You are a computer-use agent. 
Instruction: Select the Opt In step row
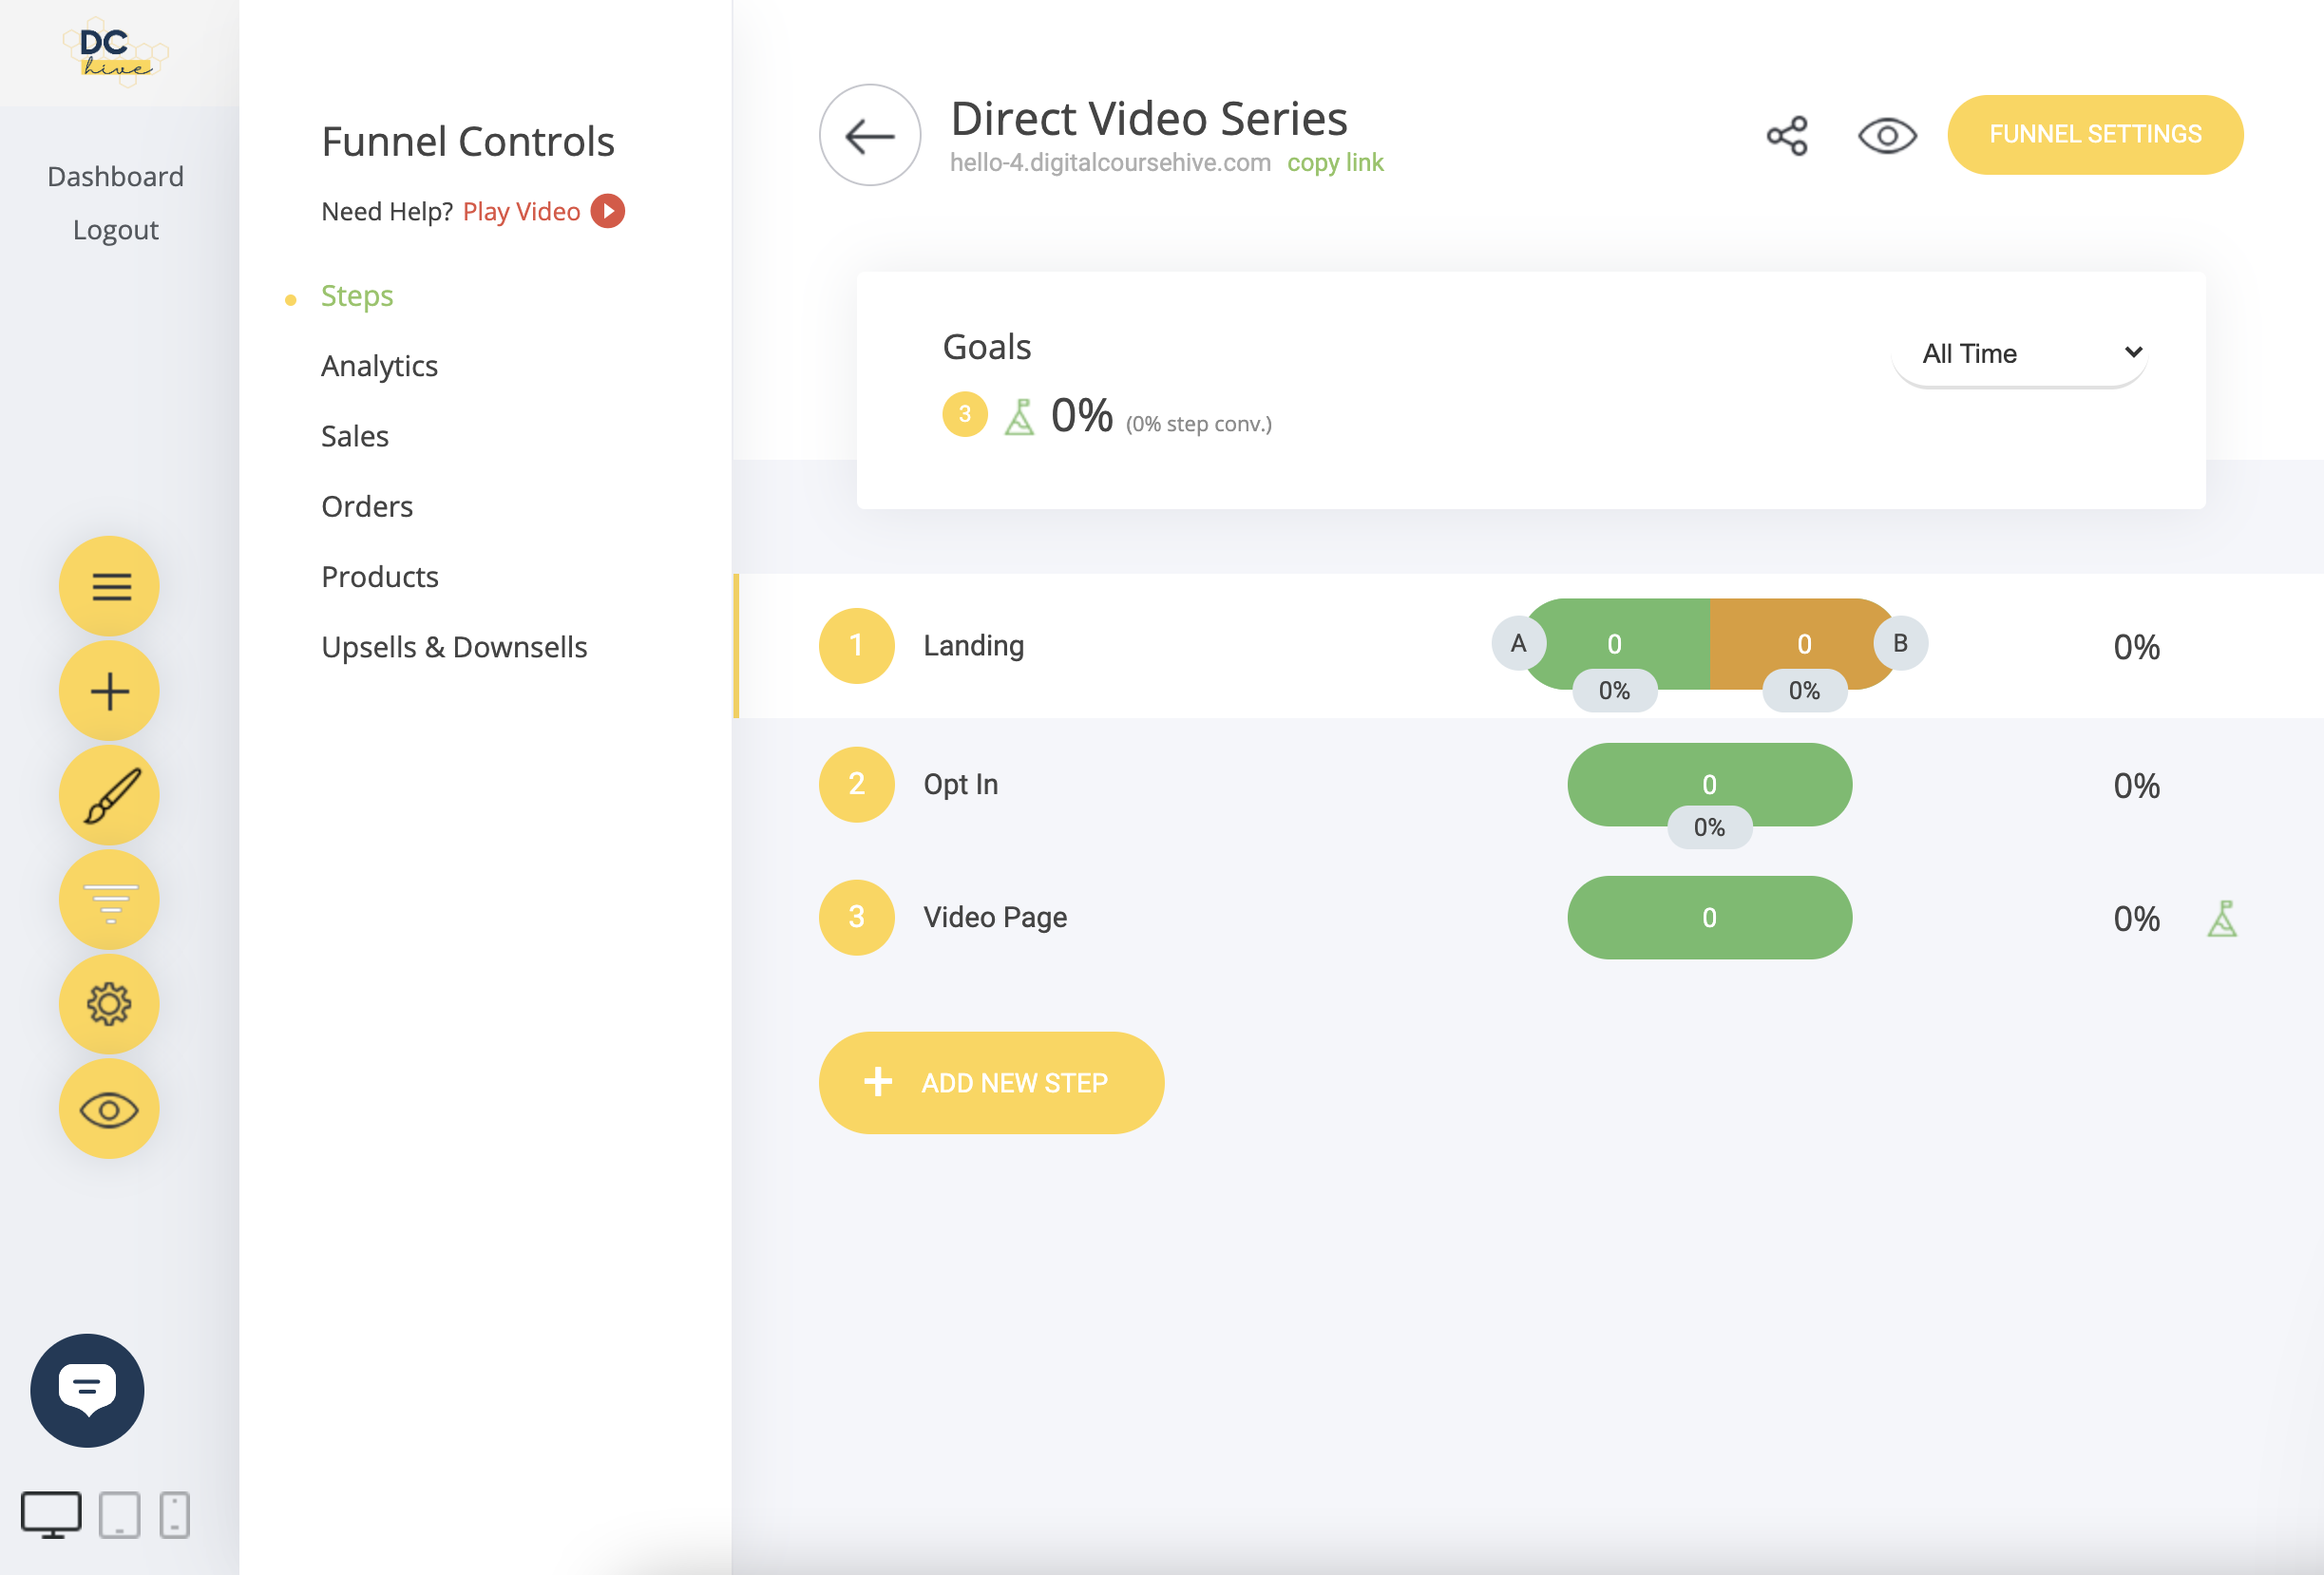961,784
